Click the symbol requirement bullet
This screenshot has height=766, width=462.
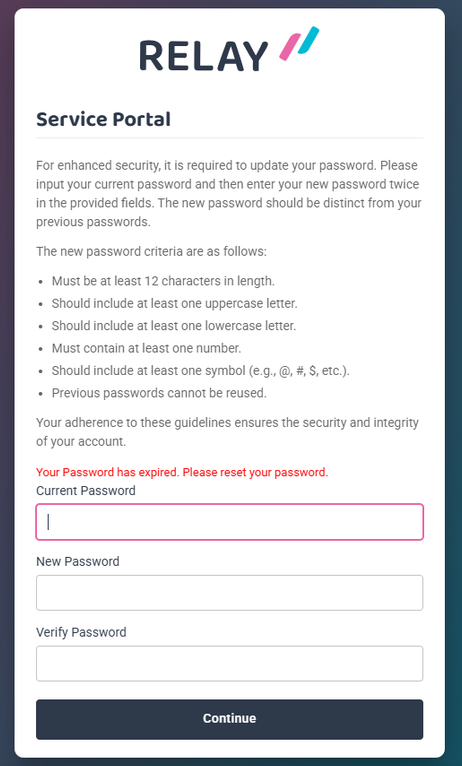click(x=201, y=371)
